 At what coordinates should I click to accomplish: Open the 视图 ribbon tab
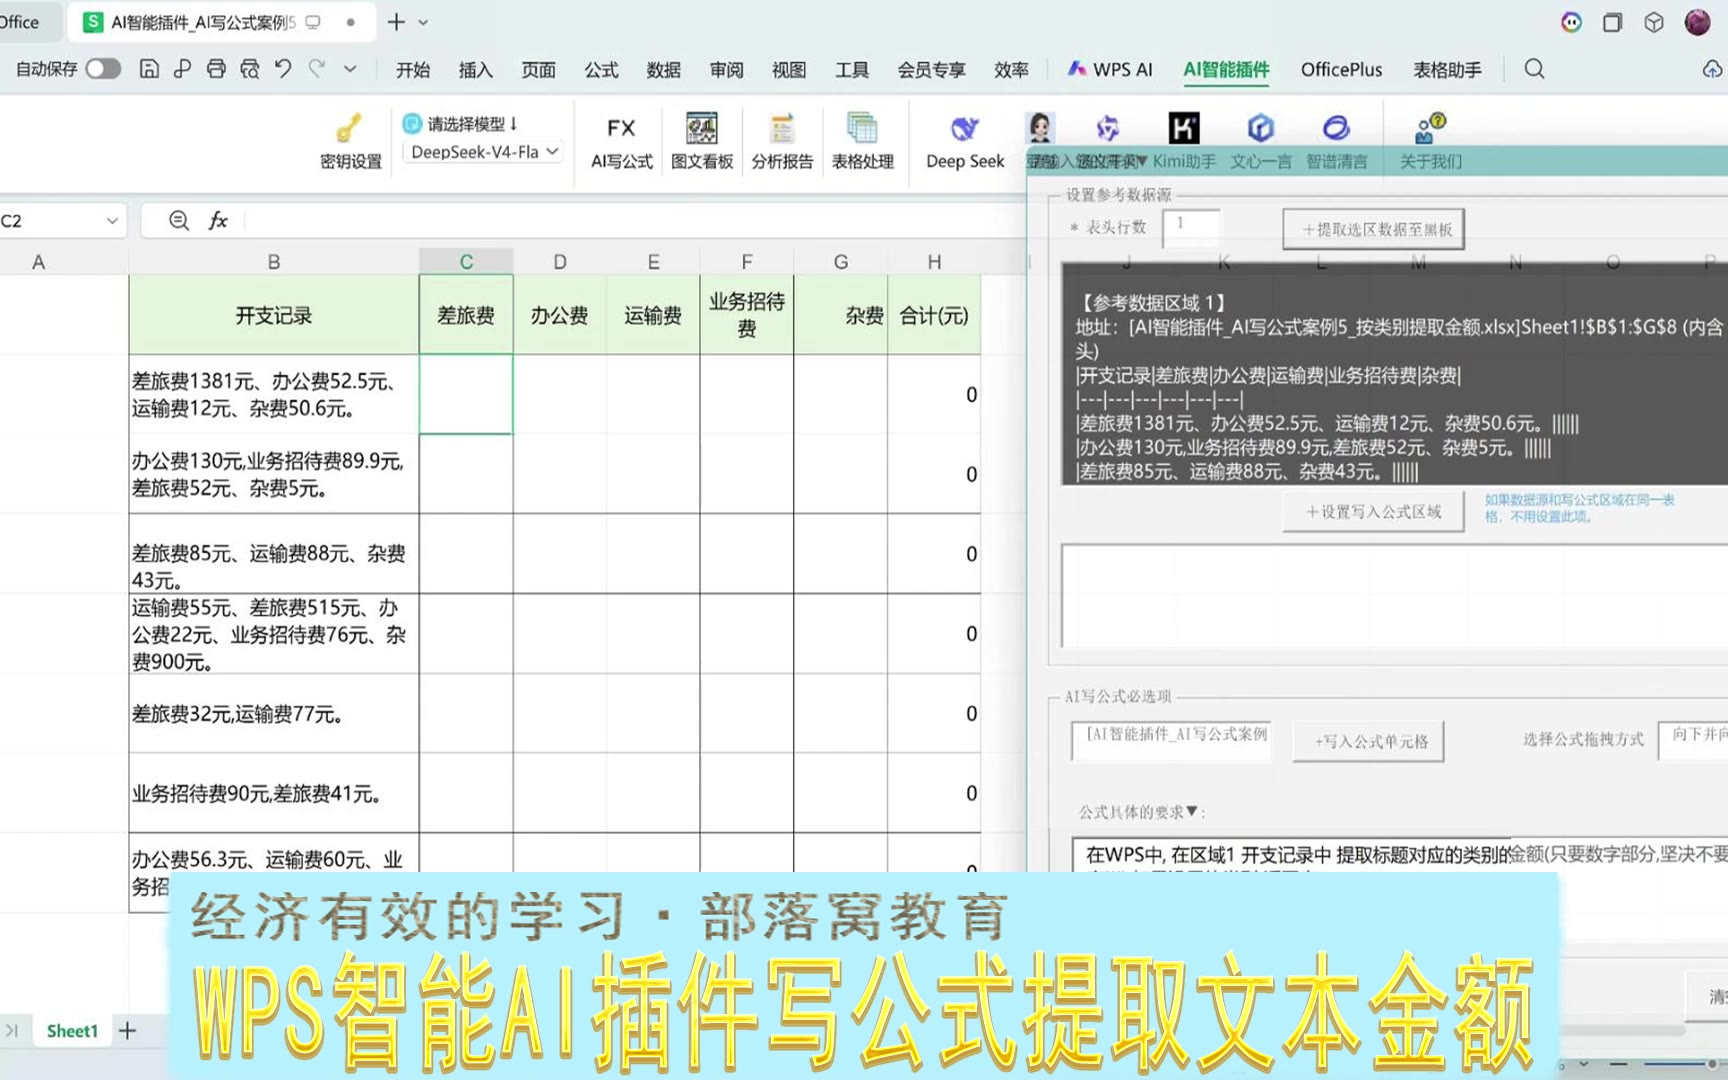point(789,70)
